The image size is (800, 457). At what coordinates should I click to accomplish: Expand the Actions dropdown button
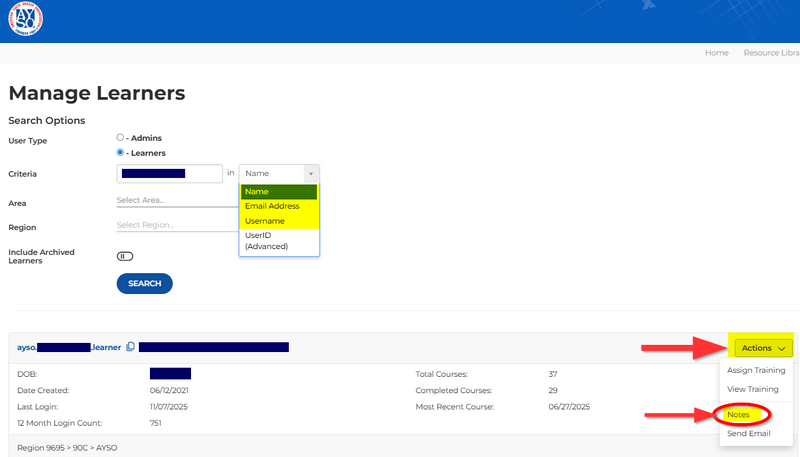pyautogui.click(x=761, y=348)
